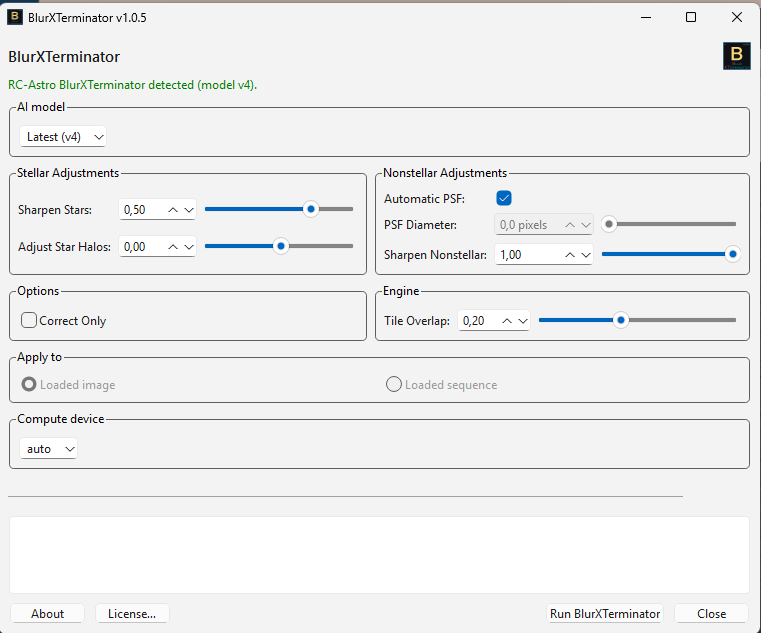761x633 pixels.
Task: Click the title bar app icon
Action: point(15,17)
